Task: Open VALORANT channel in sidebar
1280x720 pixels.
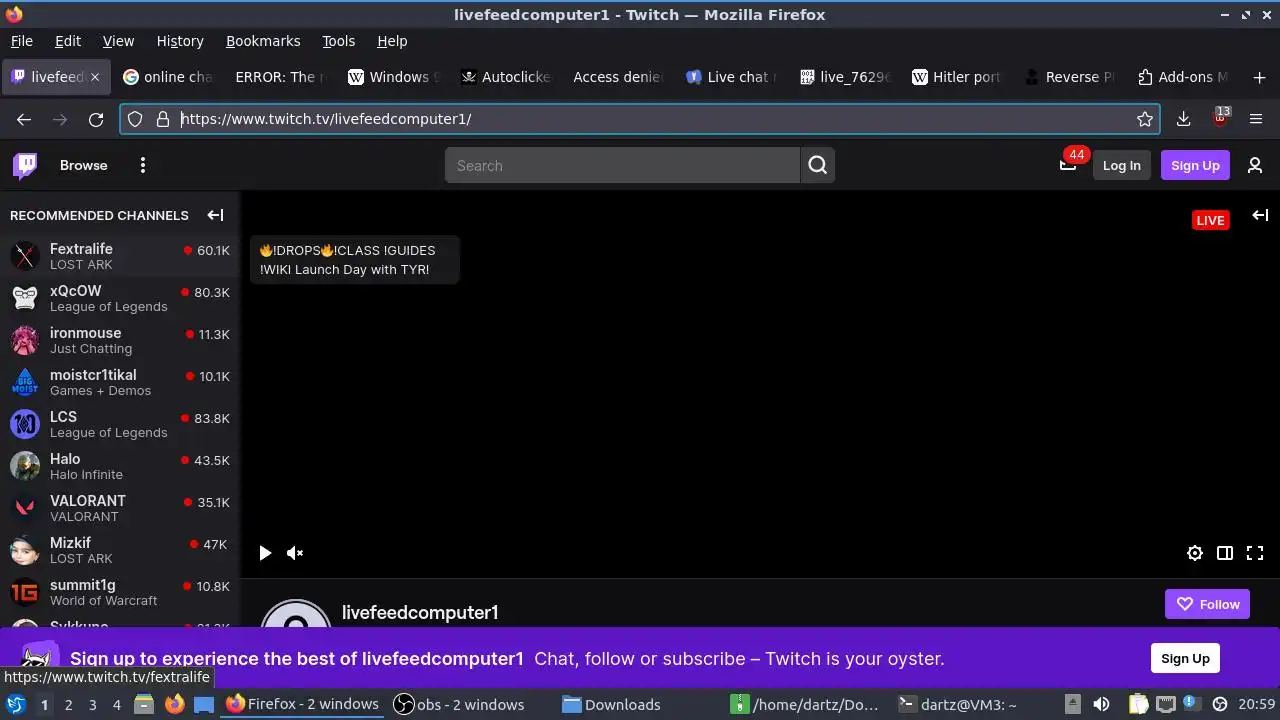Action: (x=120, y=508)
